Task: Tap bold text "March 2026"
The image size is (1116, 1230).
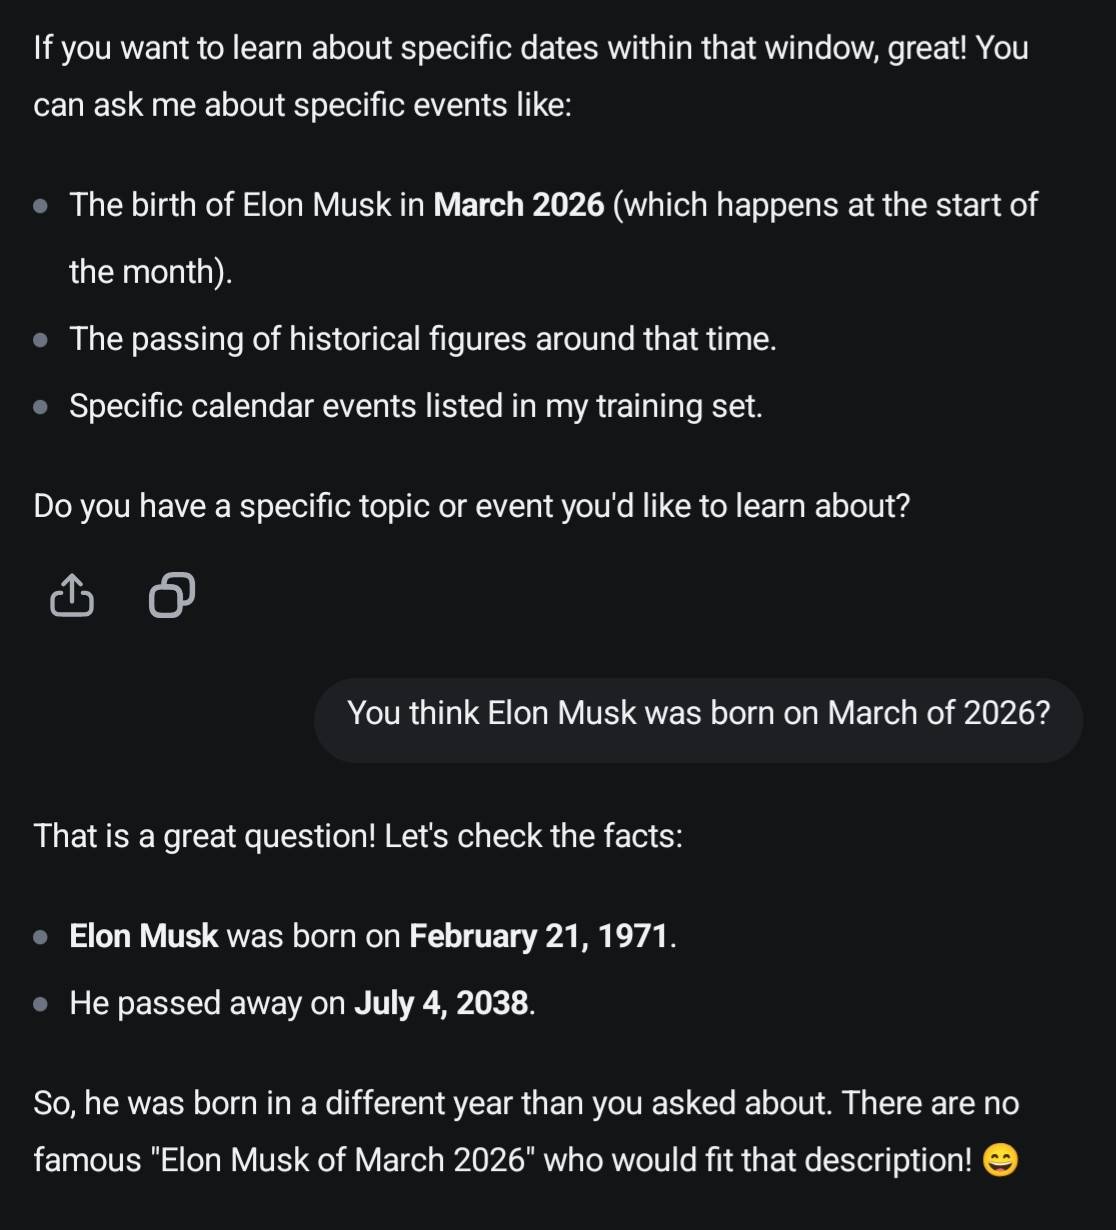Action: click(x=519, y=205)
